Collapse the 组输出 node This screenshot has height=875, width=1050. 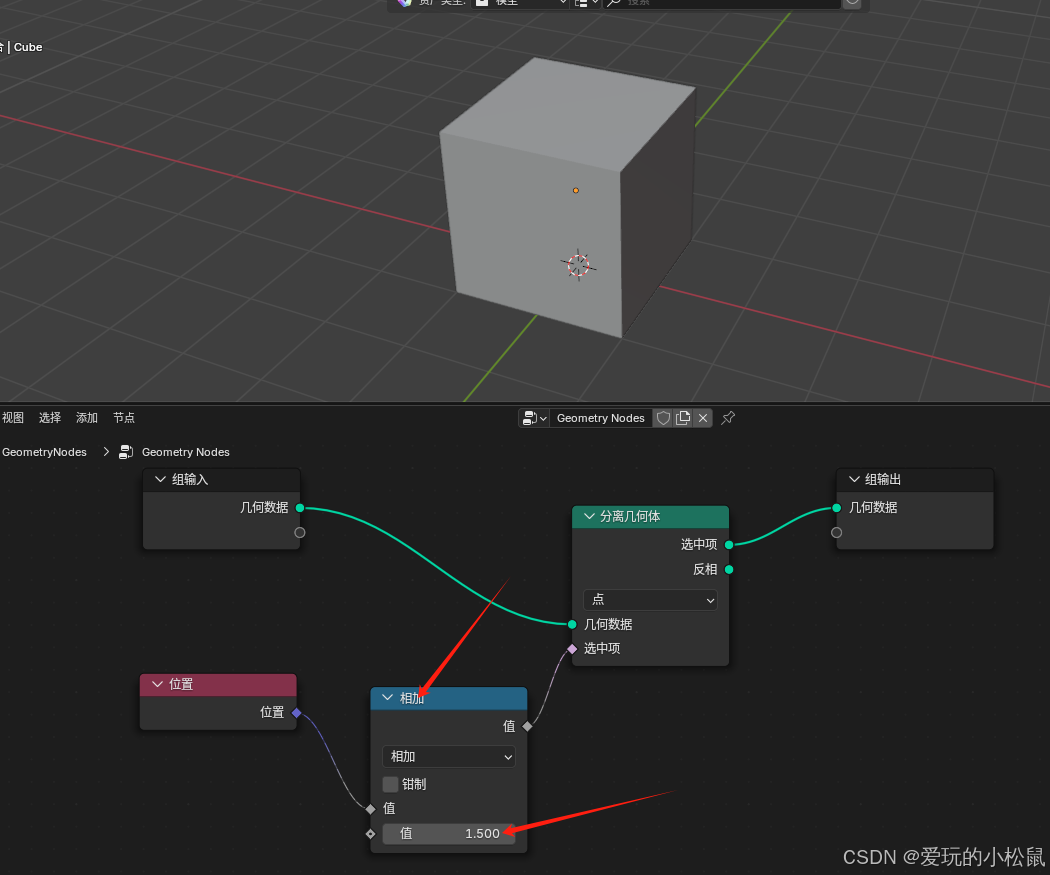pyautogui.click(x=854, y=479)
